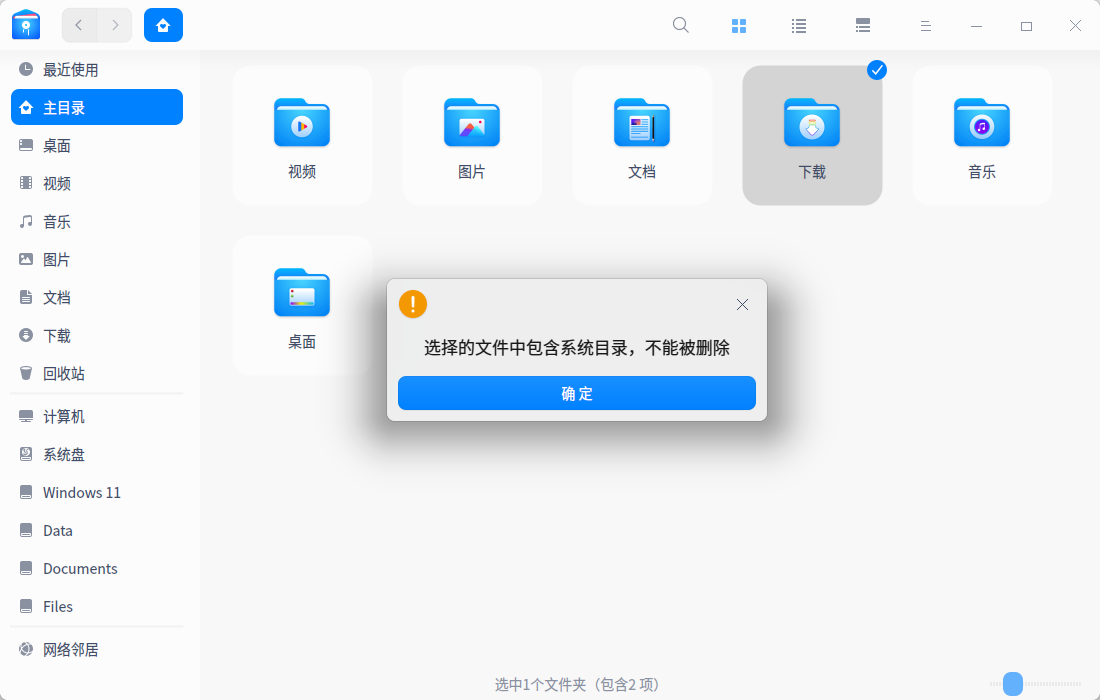
Task: Close the warning dialog with X
Action: (742, 304)
